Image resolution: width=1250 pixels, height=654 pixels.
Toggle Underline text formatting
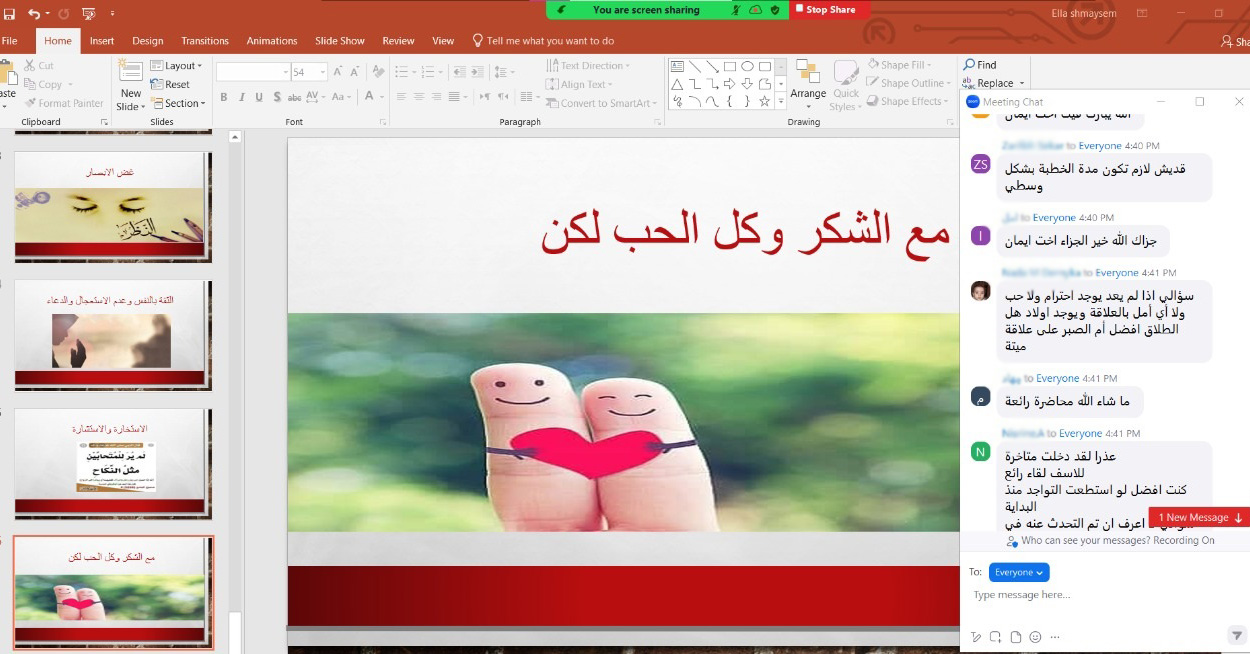pyautogui.click(x=259, y=97)
